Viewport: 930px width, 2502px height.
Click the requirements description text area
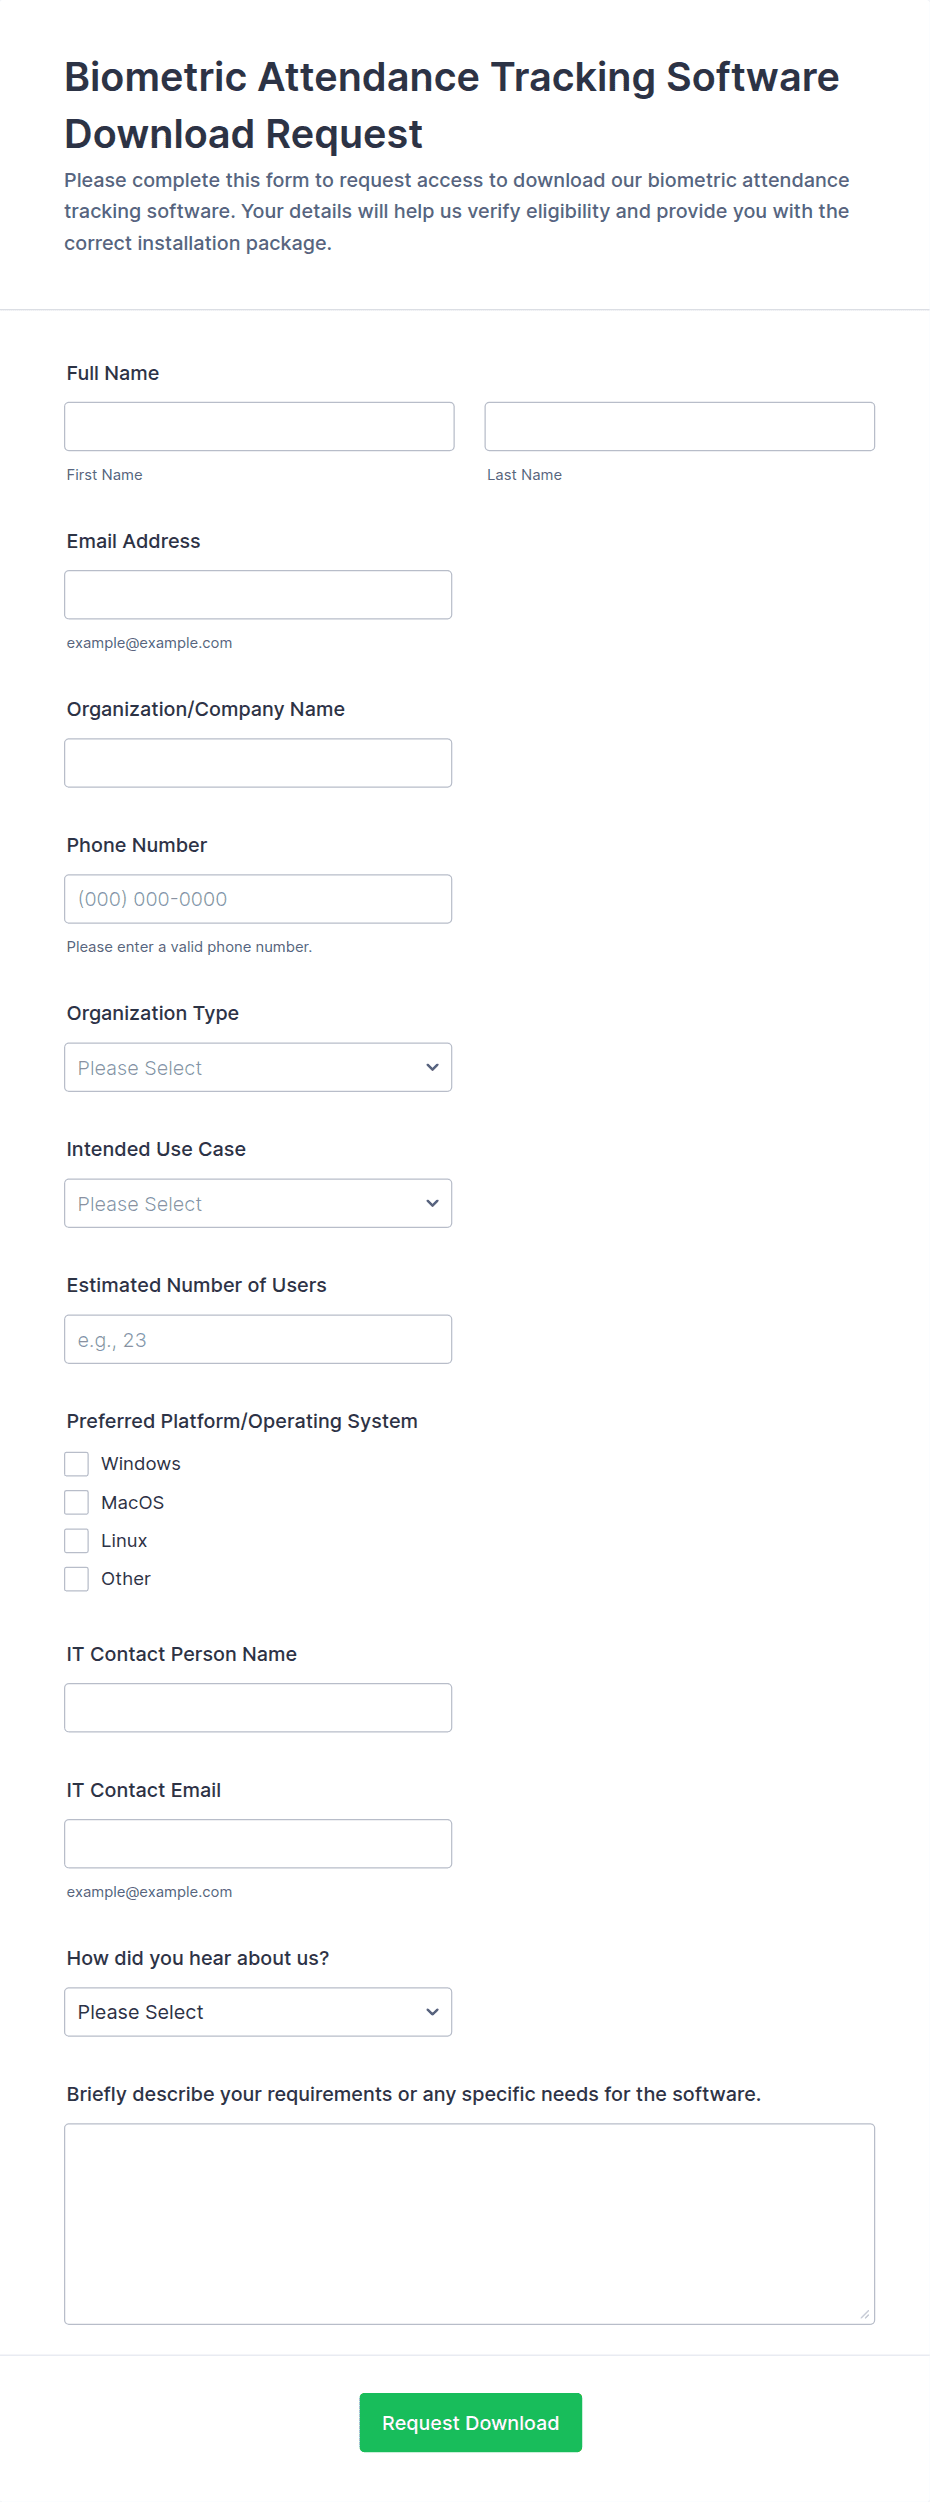469,2223
